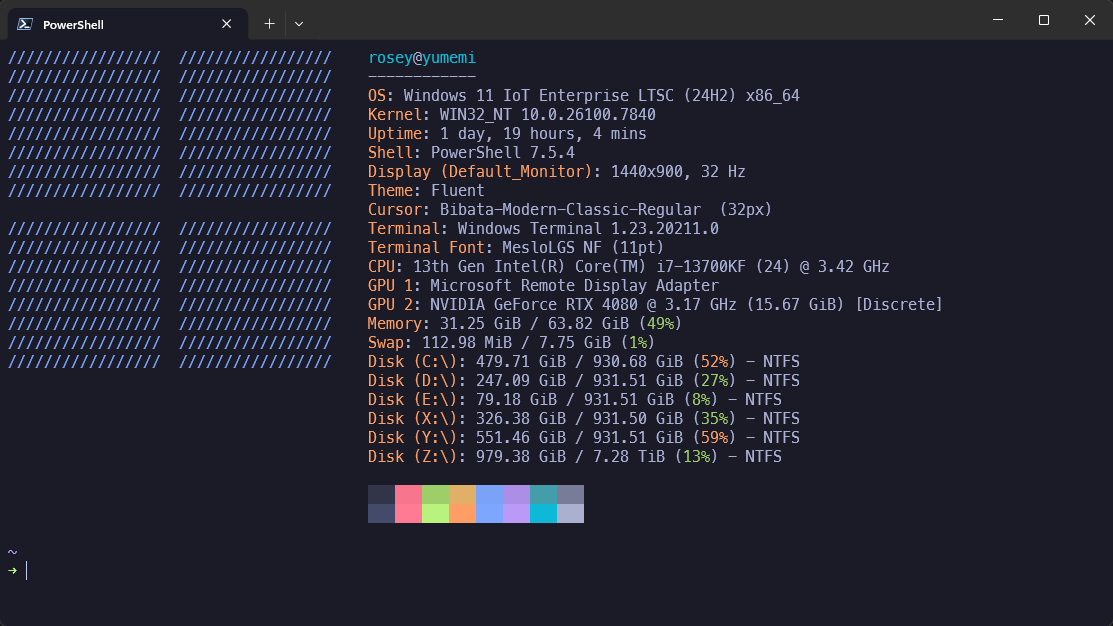This screenshot has height=626, width=1113.
Task: Click the Theme Fluent line
Action: coord(426,191)
